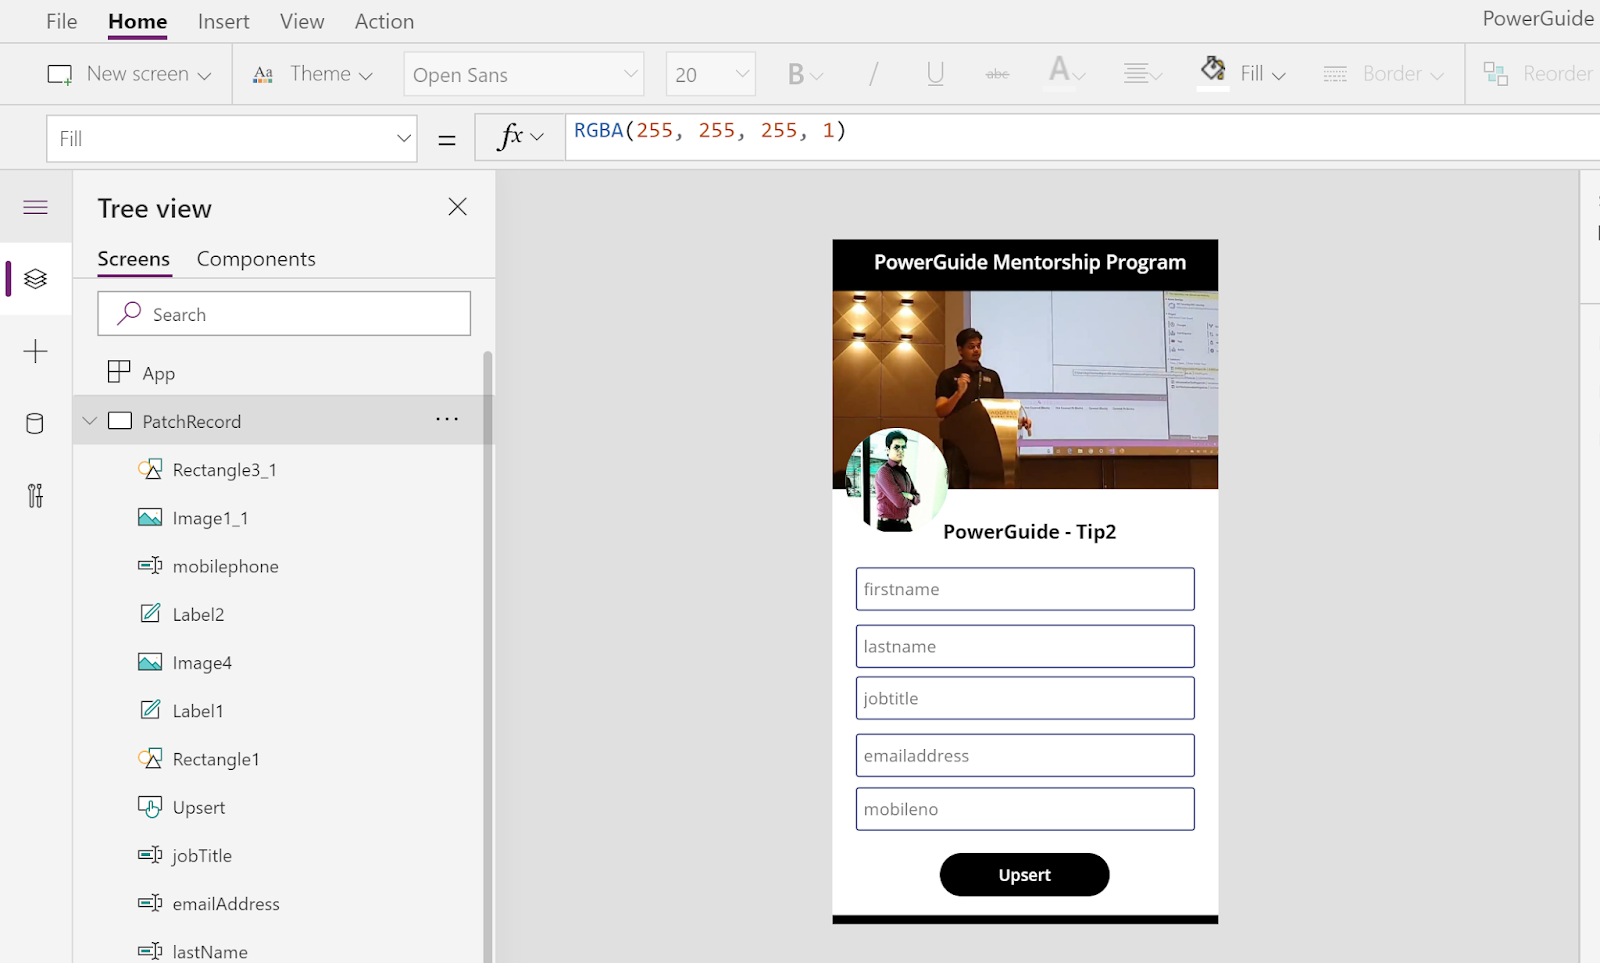Collapse the PatchRecord screen in Tree view
The width and height of the screenshot is (1600, 963).
89,420
